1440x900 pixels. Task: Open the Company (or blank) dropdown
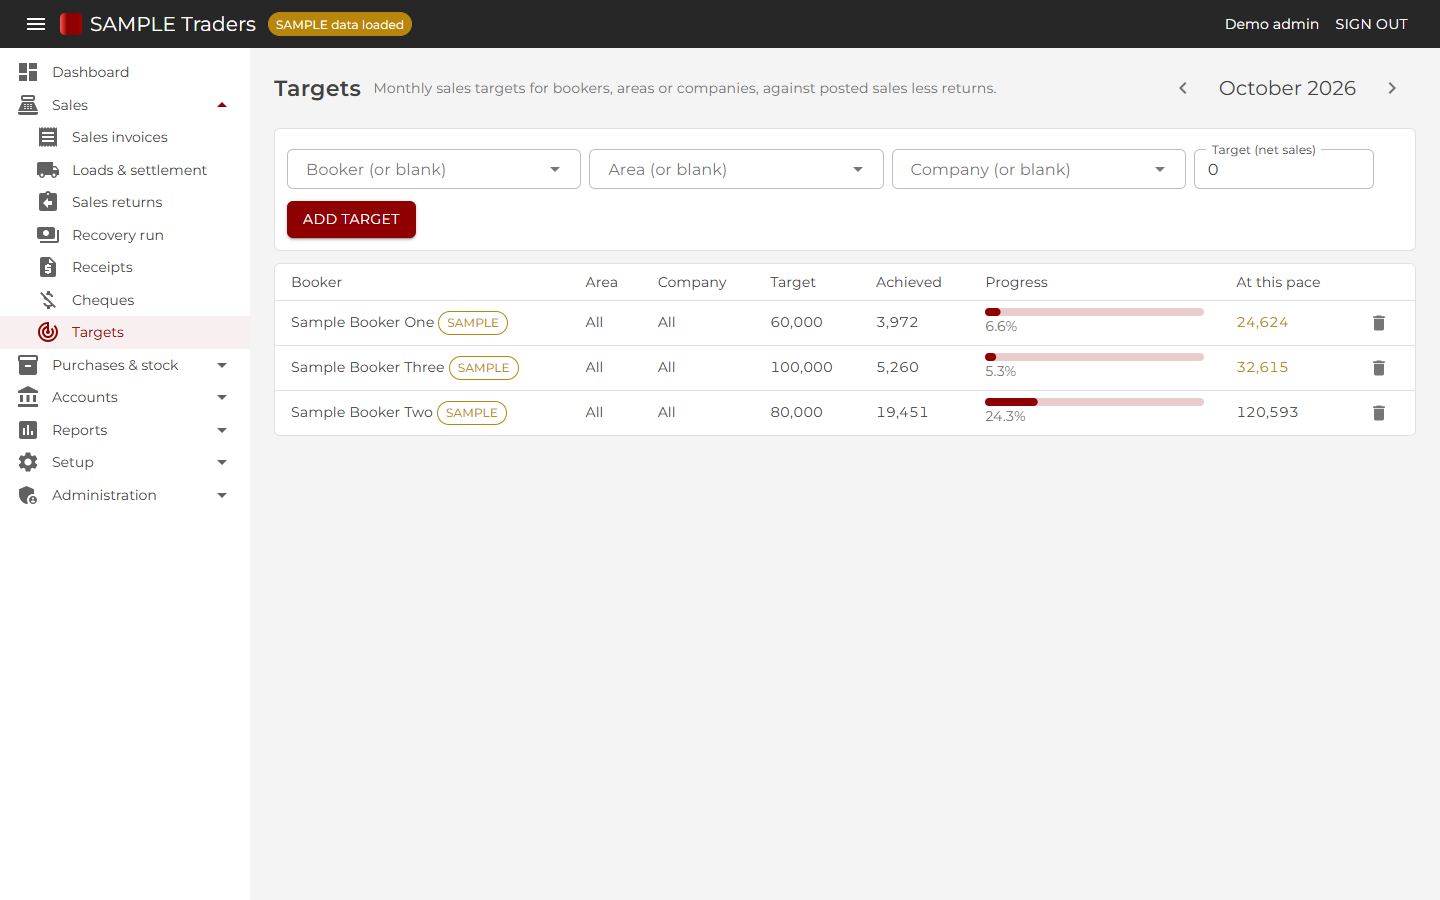pyautogui.click(x=1039, y=169)
